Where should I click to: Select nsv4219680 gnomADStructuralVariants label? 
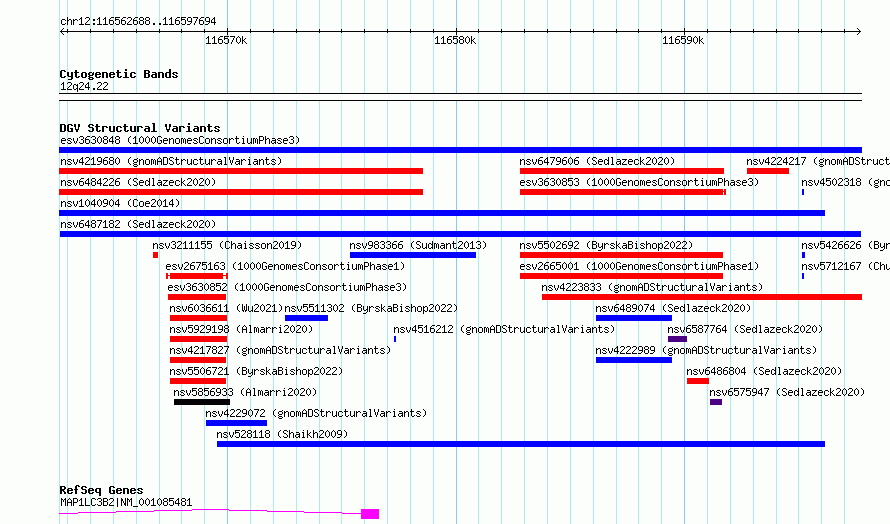[171, 161]
